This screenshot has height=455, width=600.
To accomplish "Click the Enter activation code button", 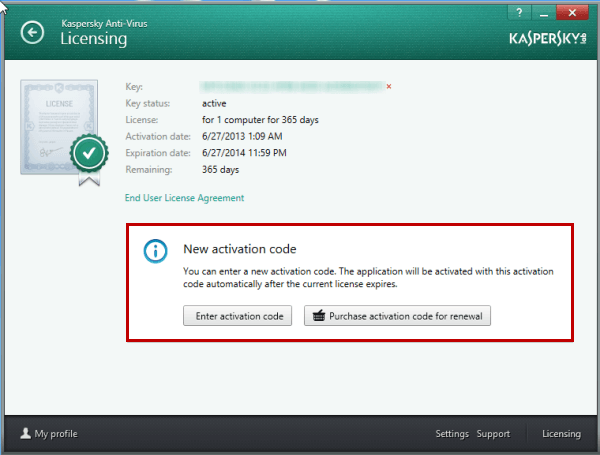I will click(x=238, y=316).
